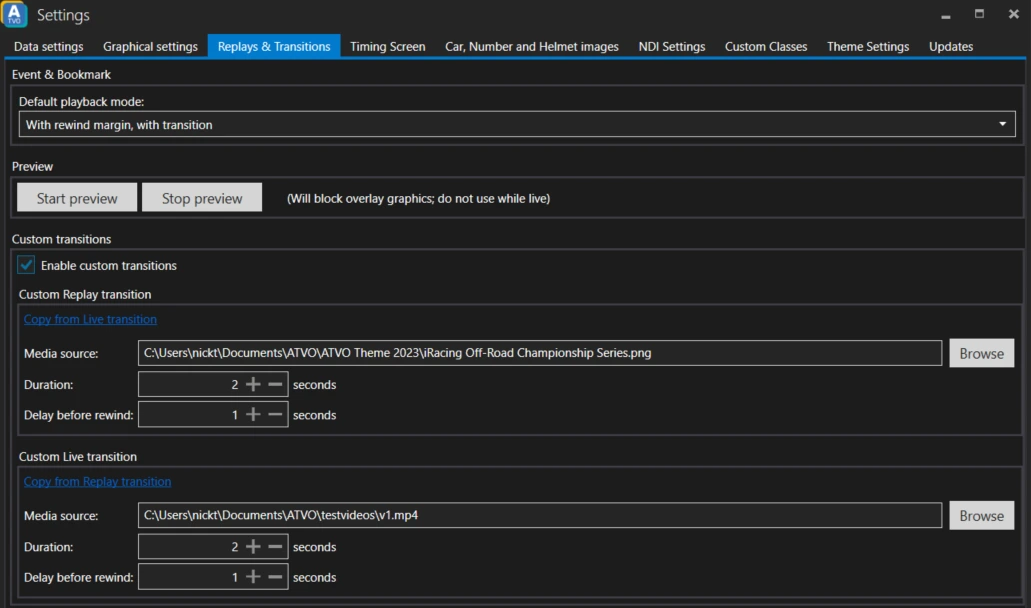This screenshot has width=1031, height=608.
Task: Decrease Live transition Duration with minus icon
Action: pos(276,546)
